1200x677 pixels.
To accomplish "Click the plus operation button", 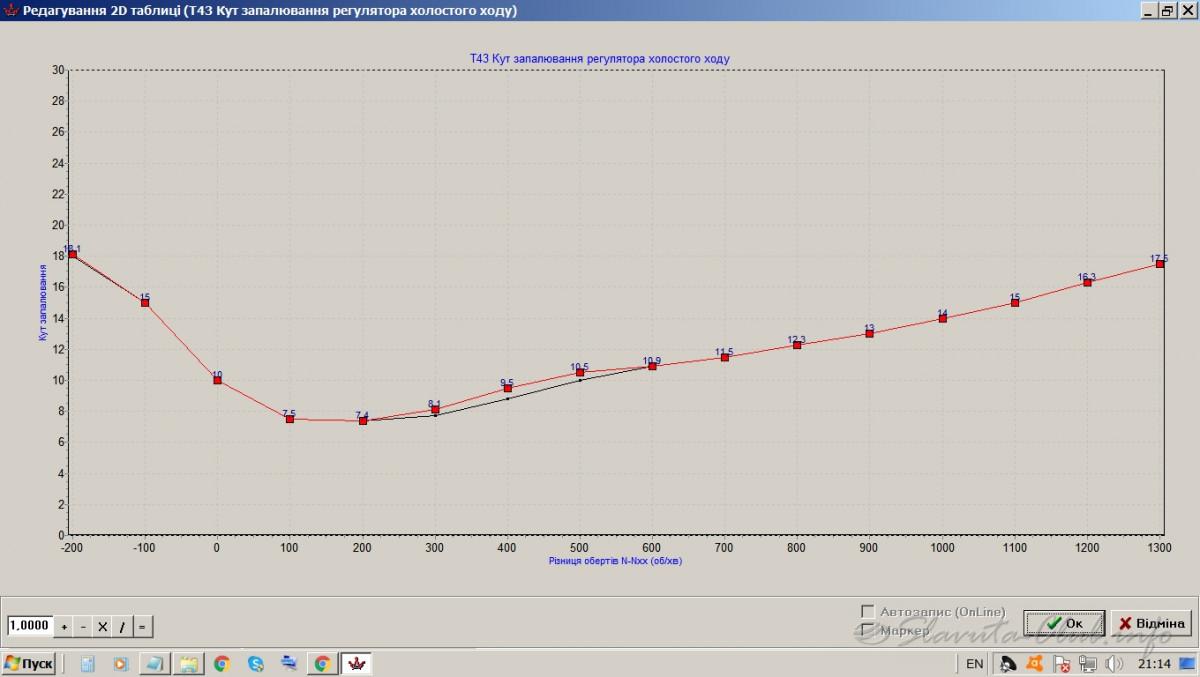I will [64, 627].
